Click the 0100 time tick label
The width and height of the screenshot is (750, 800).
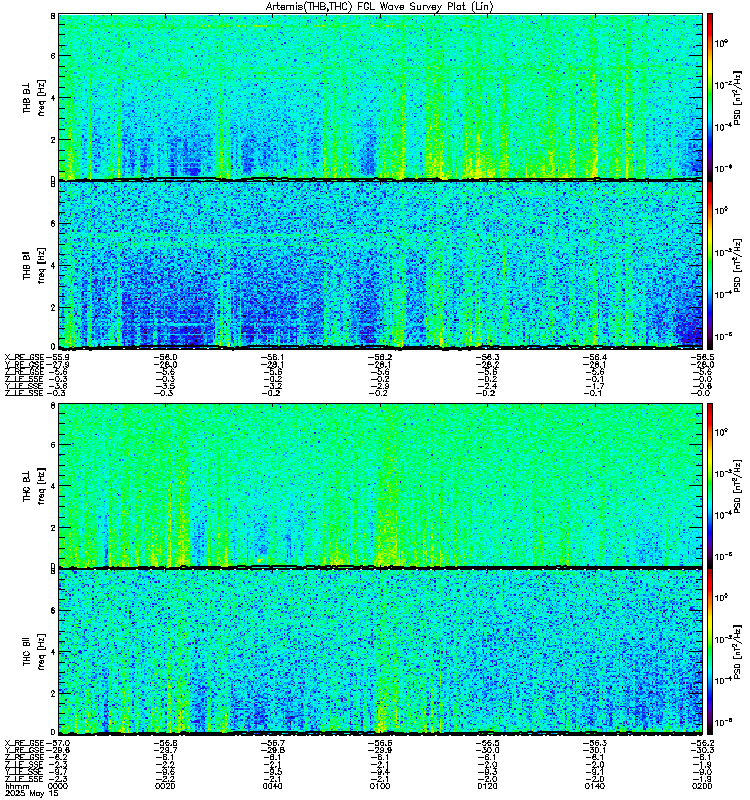coord(380,786)
